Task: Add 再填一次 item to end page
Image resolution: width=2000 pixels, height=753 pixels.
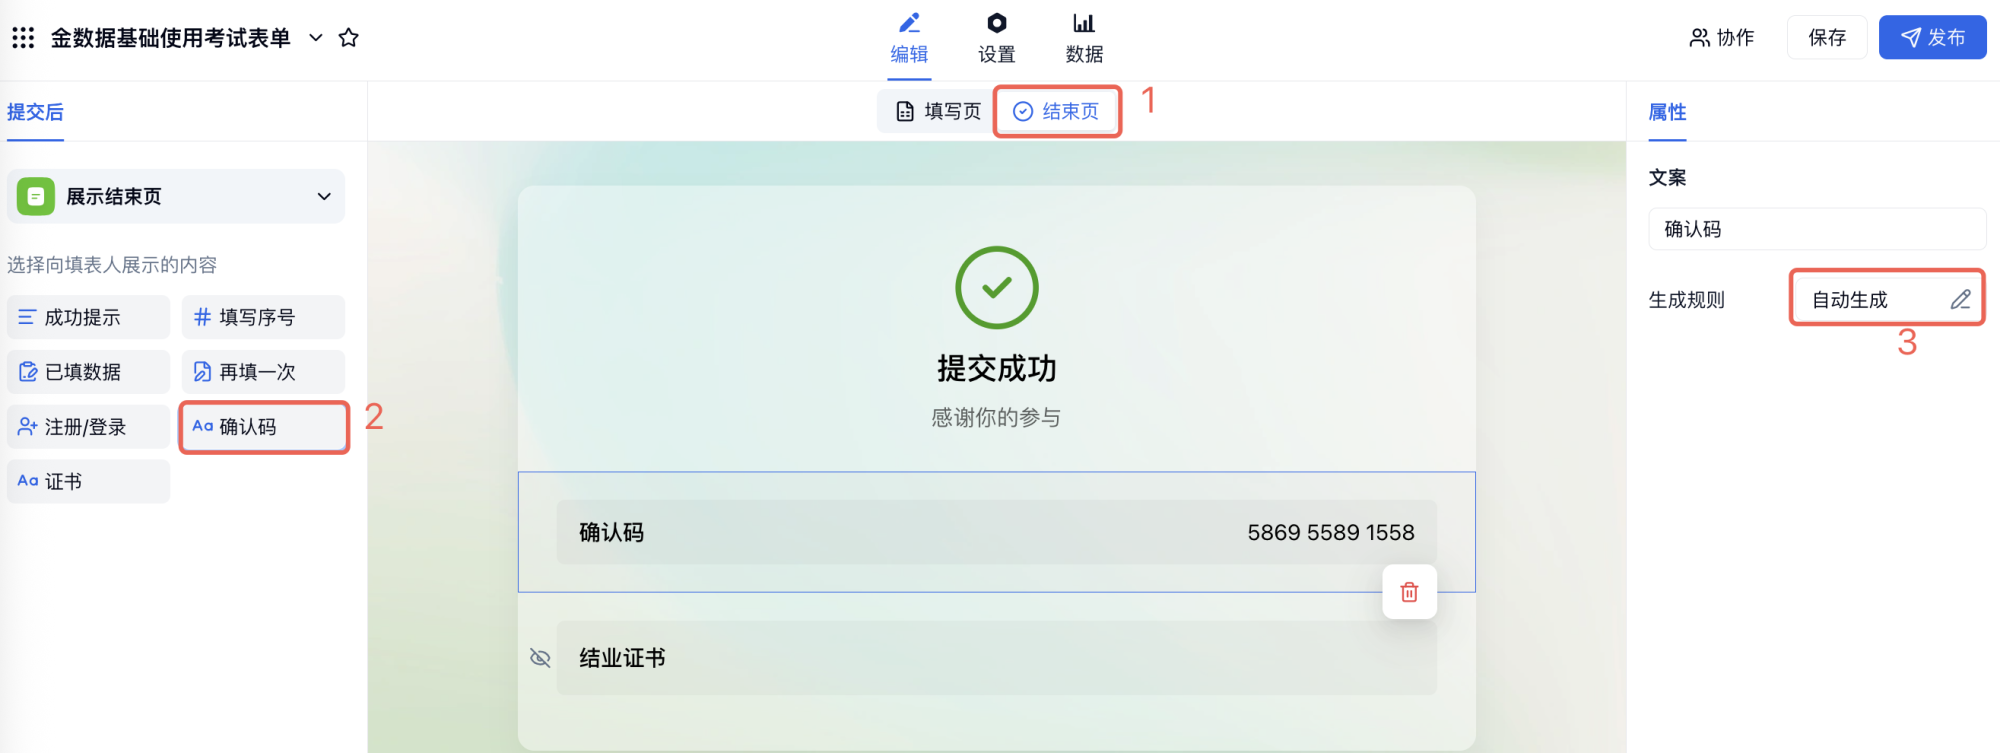Action: tap(263, 372)
